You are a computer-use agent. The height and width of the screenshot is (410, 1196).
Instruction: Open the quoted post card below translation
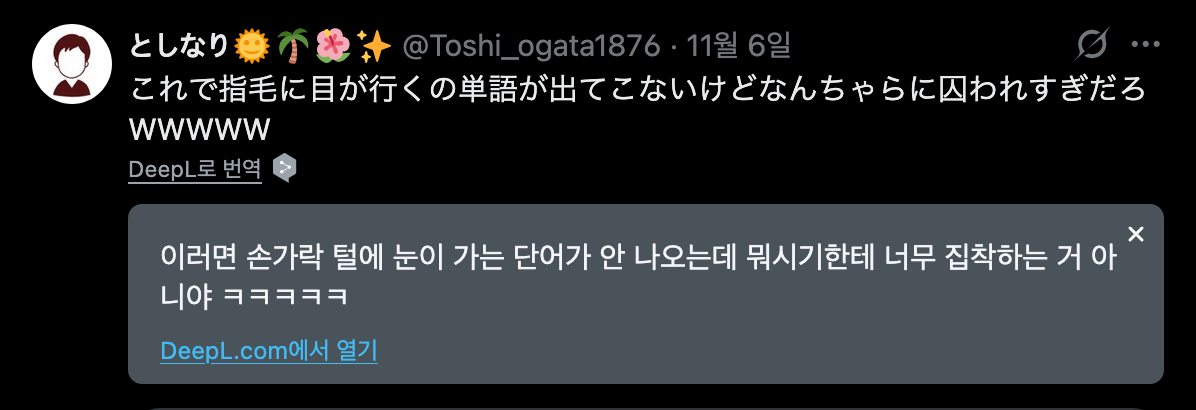(x=645, y=408)
